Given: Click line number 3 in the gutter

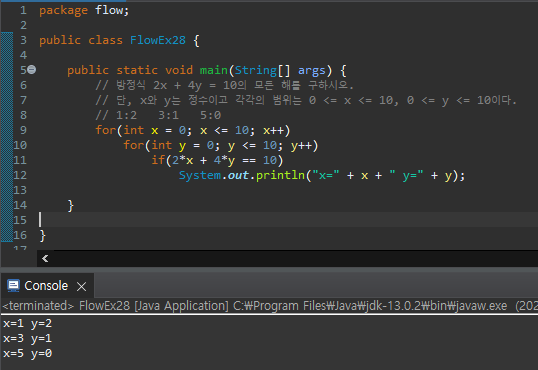Looking at the screenshot, I should point(23,40).
